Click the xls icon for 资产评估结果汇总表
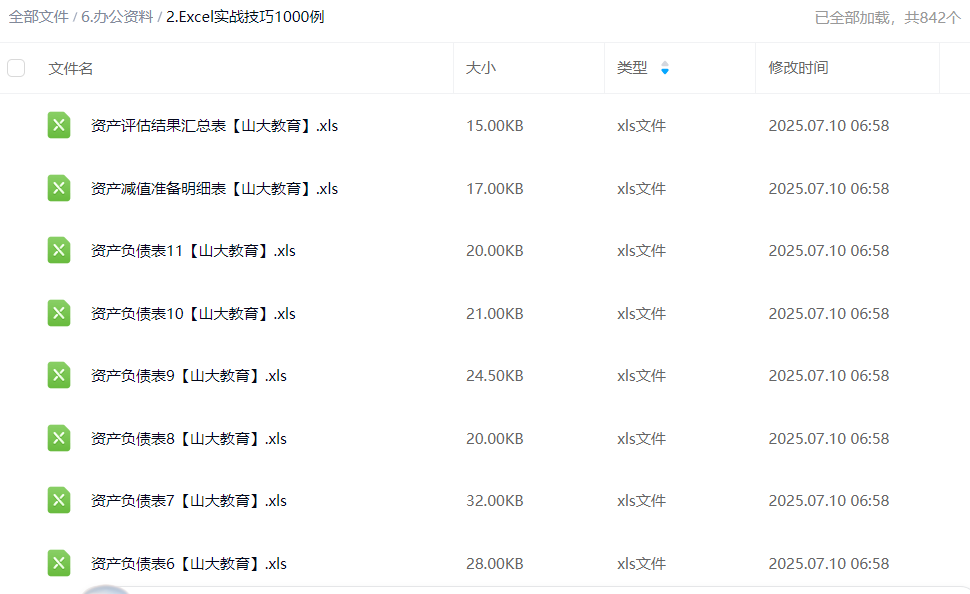This screenshot has width=970, height=594. pyautogui.click(x=59, y=126)
